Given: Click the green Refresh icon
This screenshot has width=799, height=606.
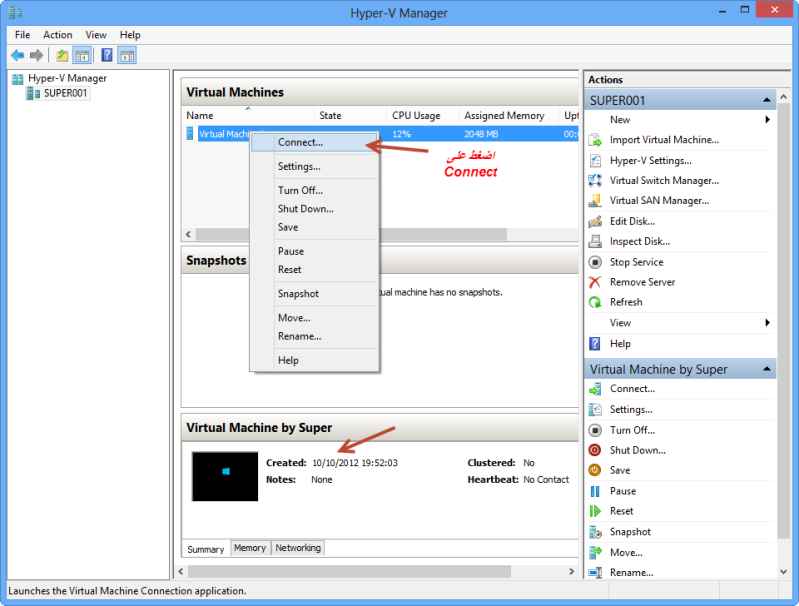Looking at the screenshot, I should point(595,302).
